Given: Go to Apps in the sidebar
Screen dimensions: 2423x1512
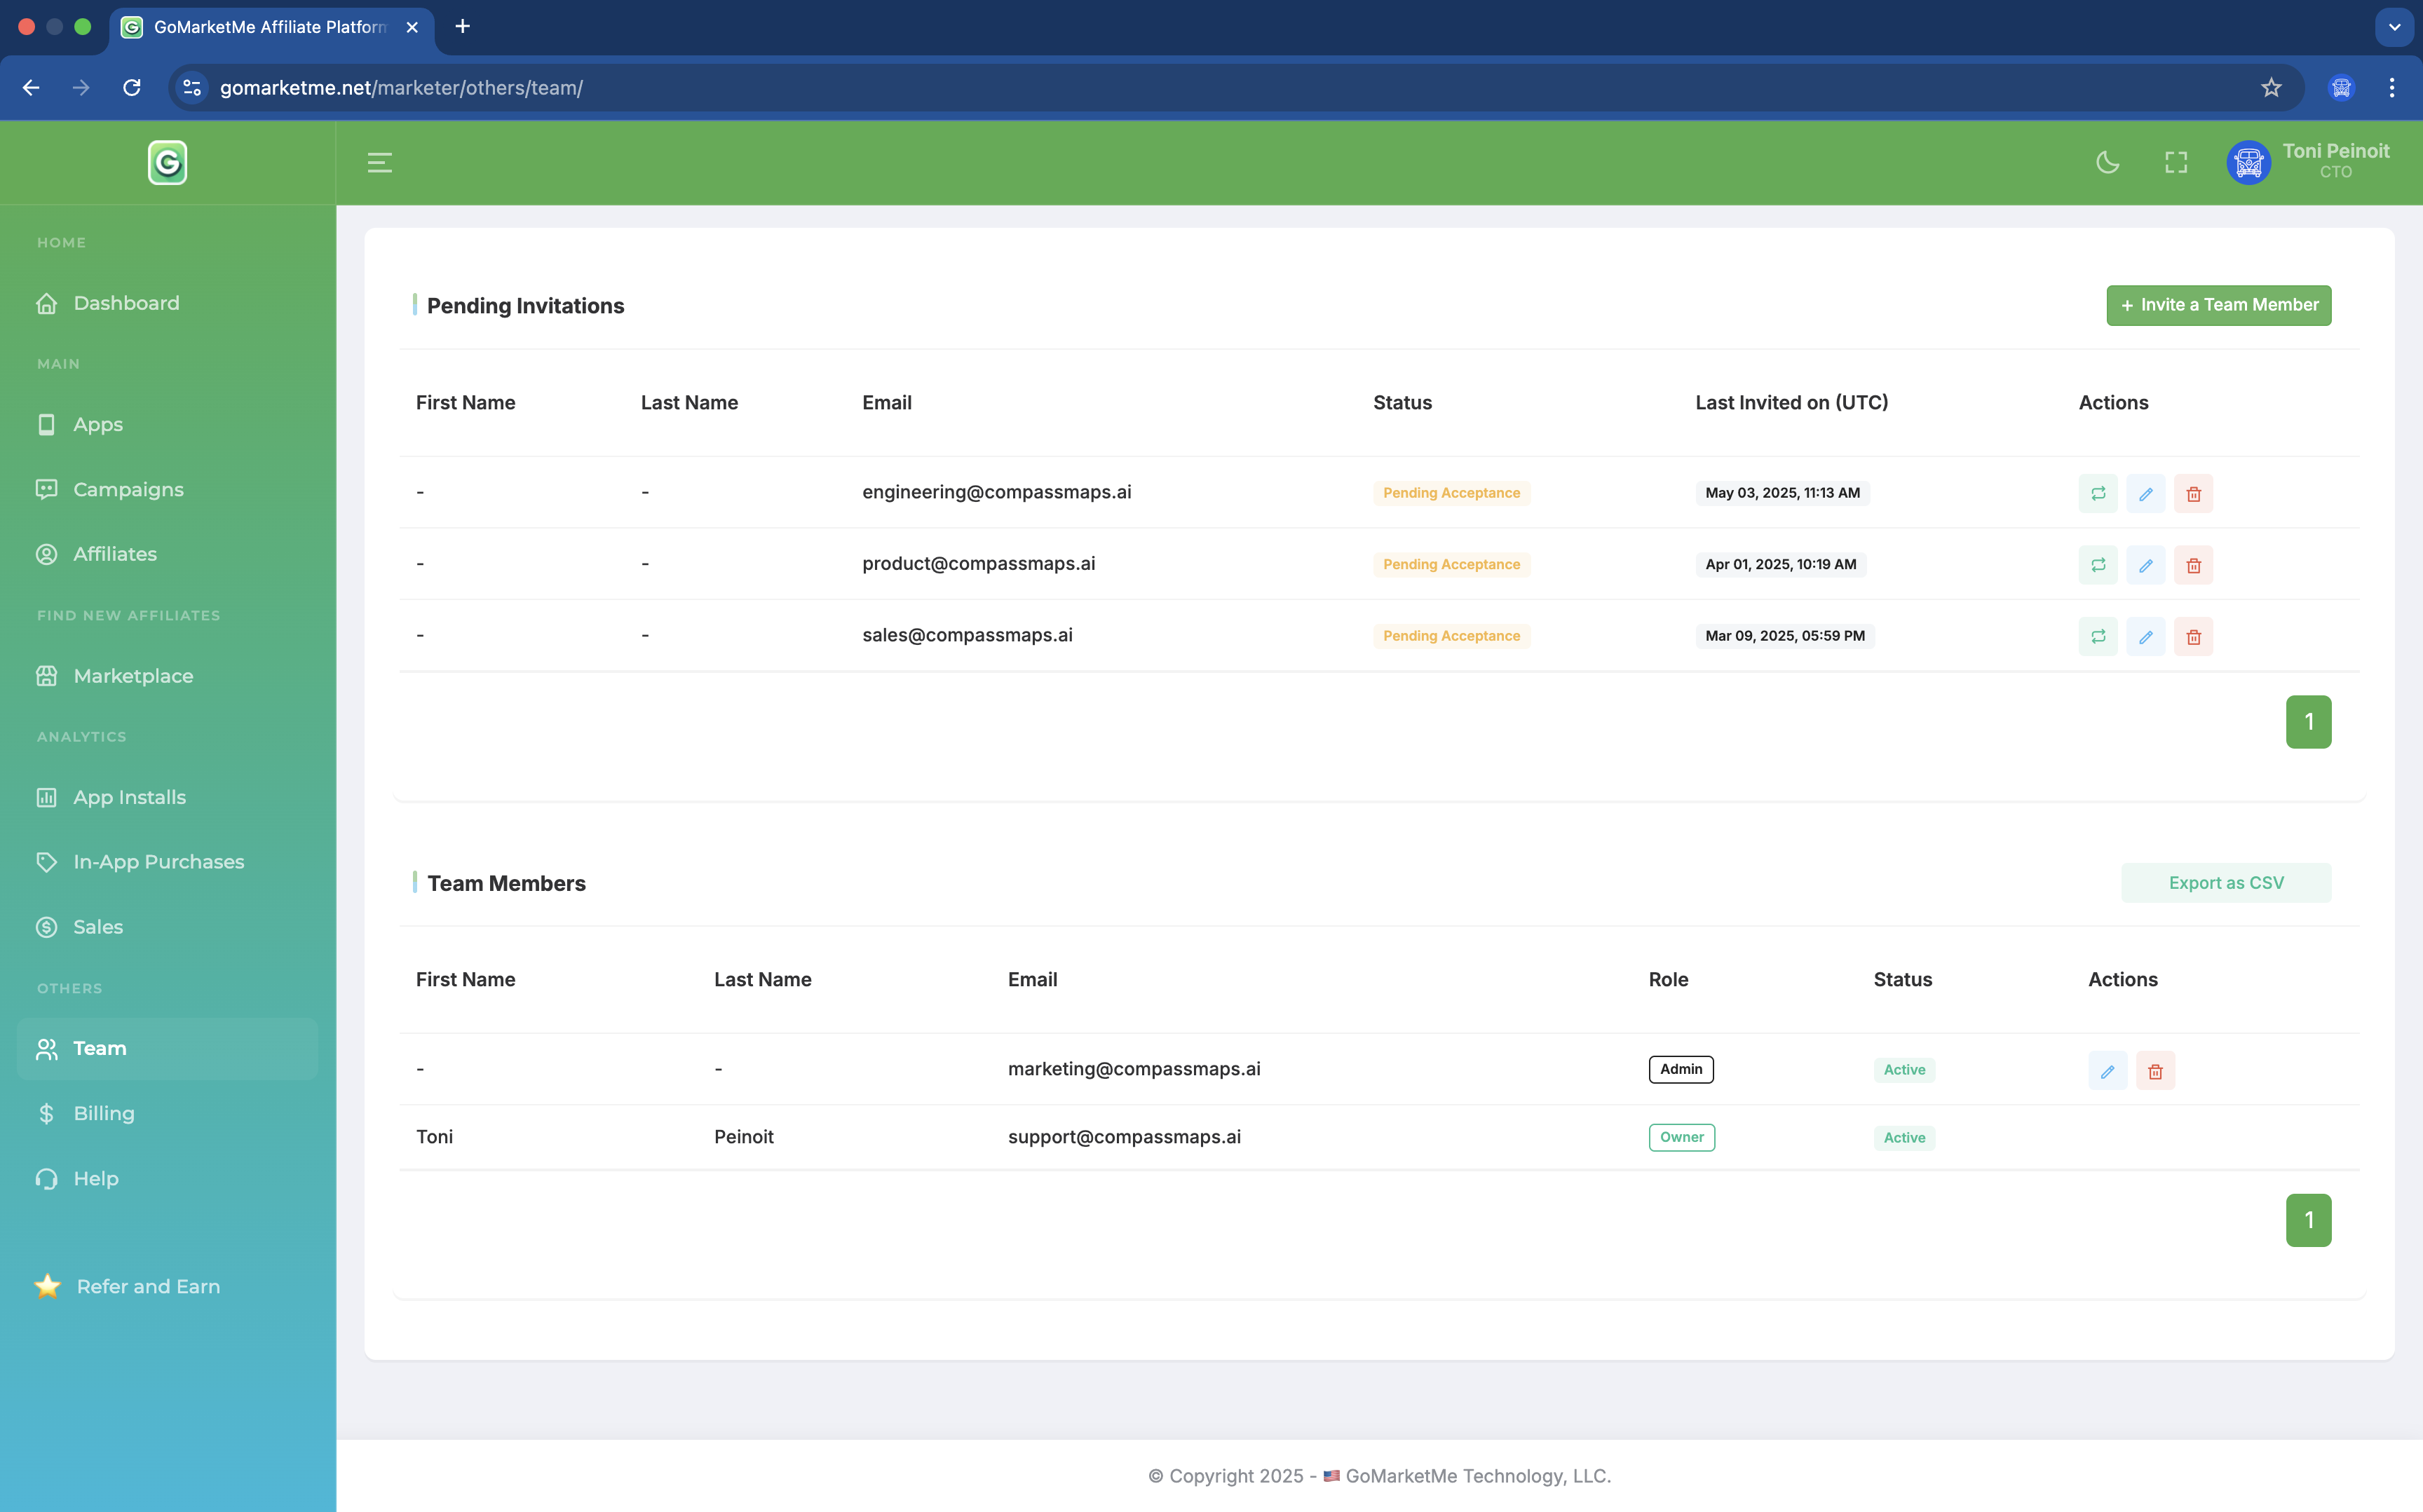Looking at the screenshot, I should click(x=167, y=424).
